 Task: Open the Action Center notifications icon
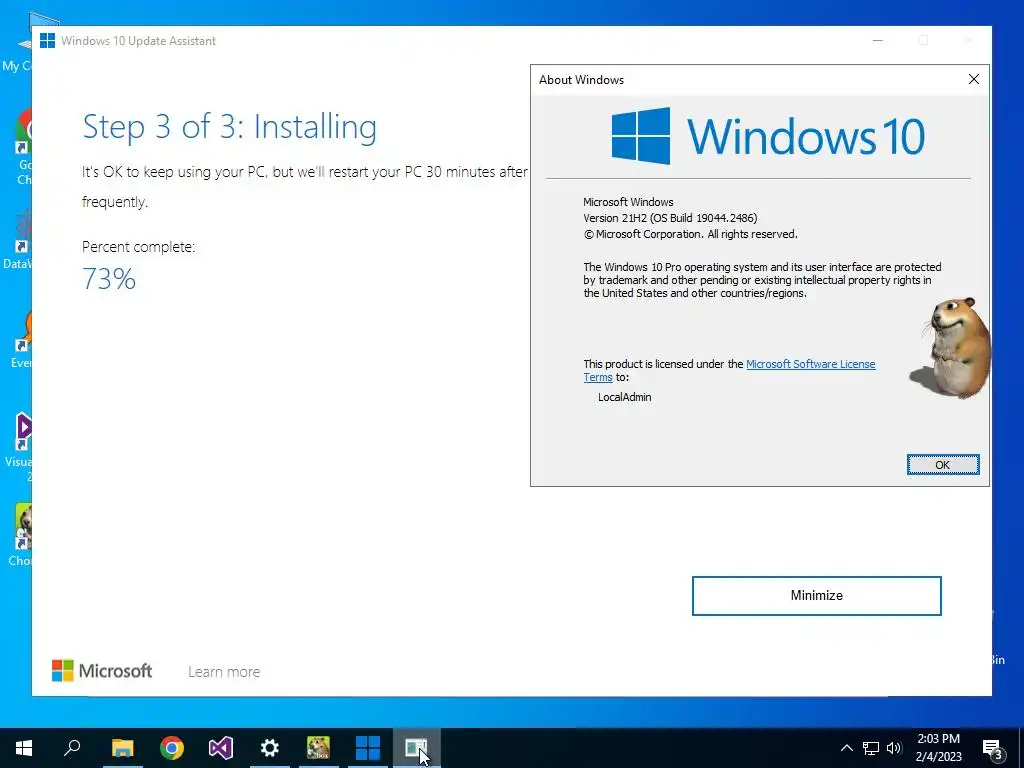[992, 748]
